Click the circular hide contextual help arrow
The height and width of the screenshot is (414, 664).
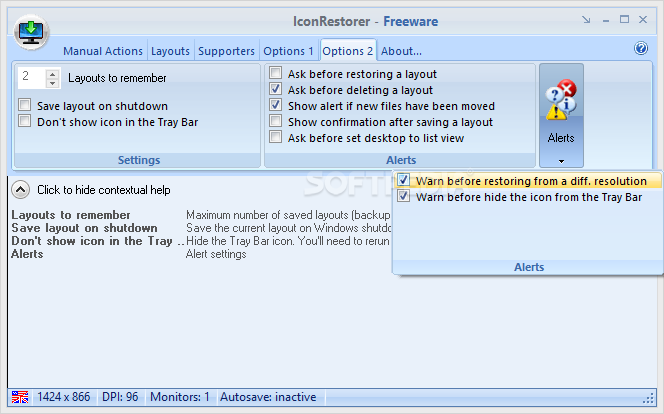point(20,190)
